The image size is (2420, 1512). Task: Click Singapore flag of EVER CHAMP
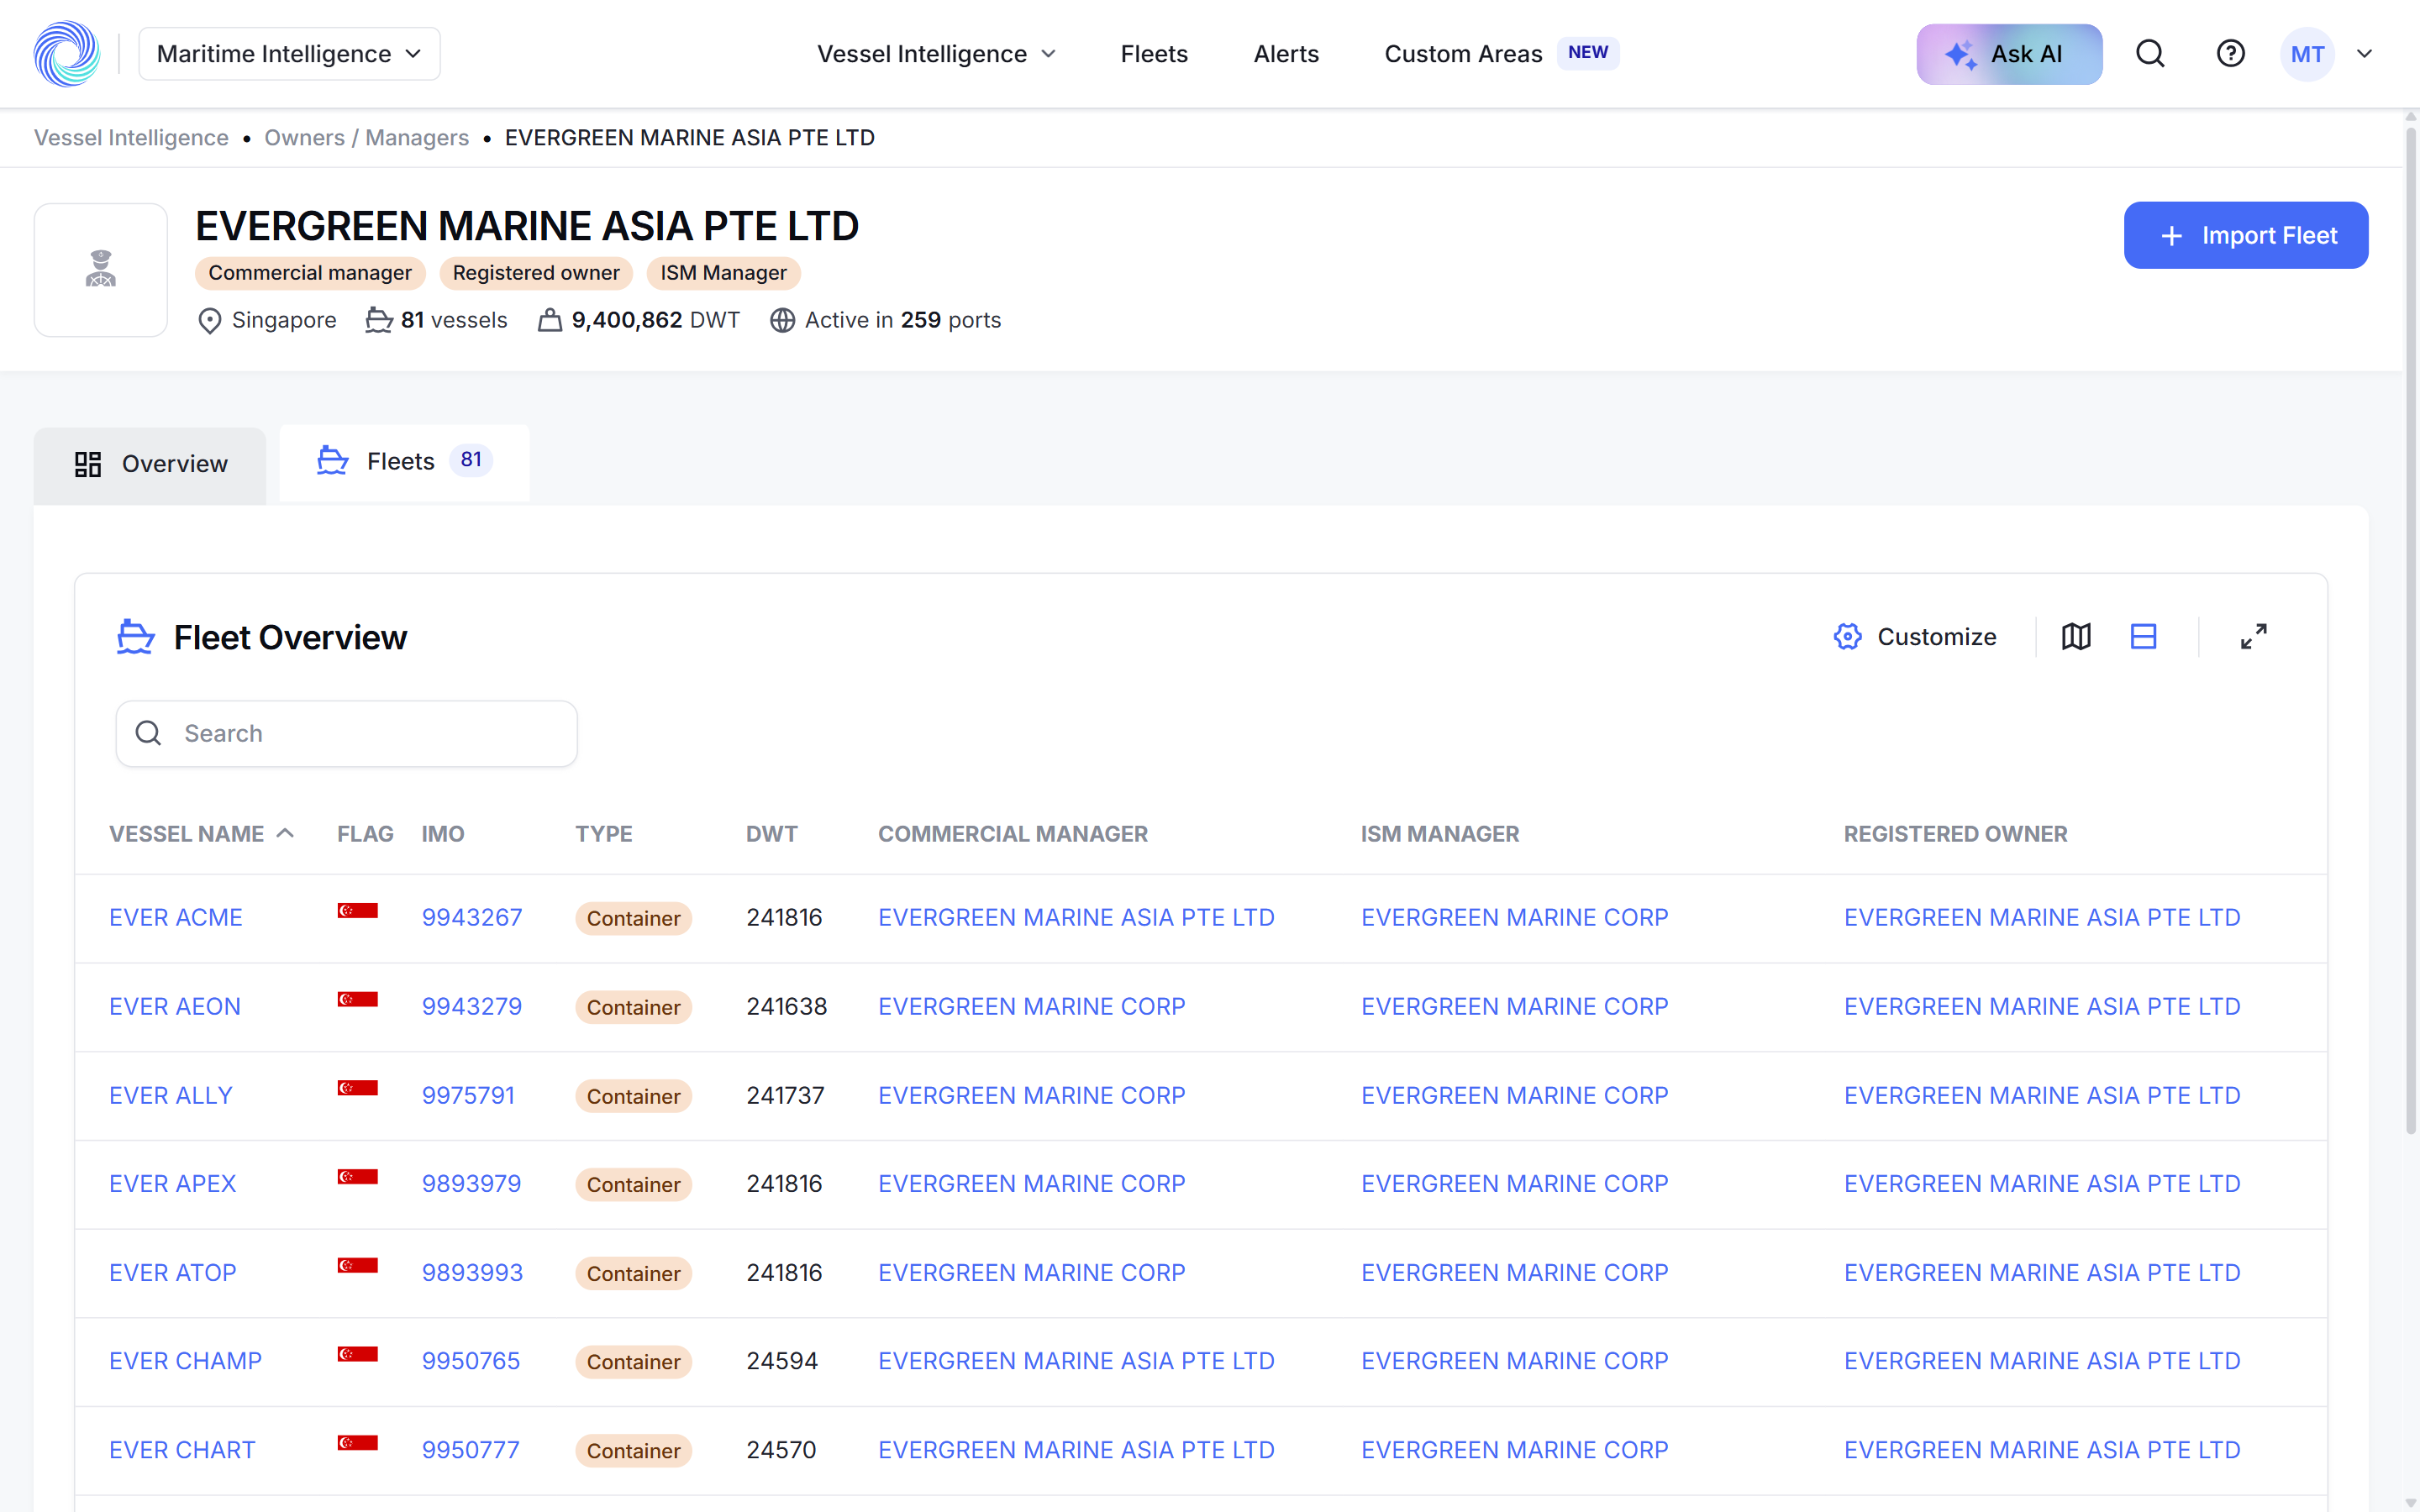click(357, 1354)
